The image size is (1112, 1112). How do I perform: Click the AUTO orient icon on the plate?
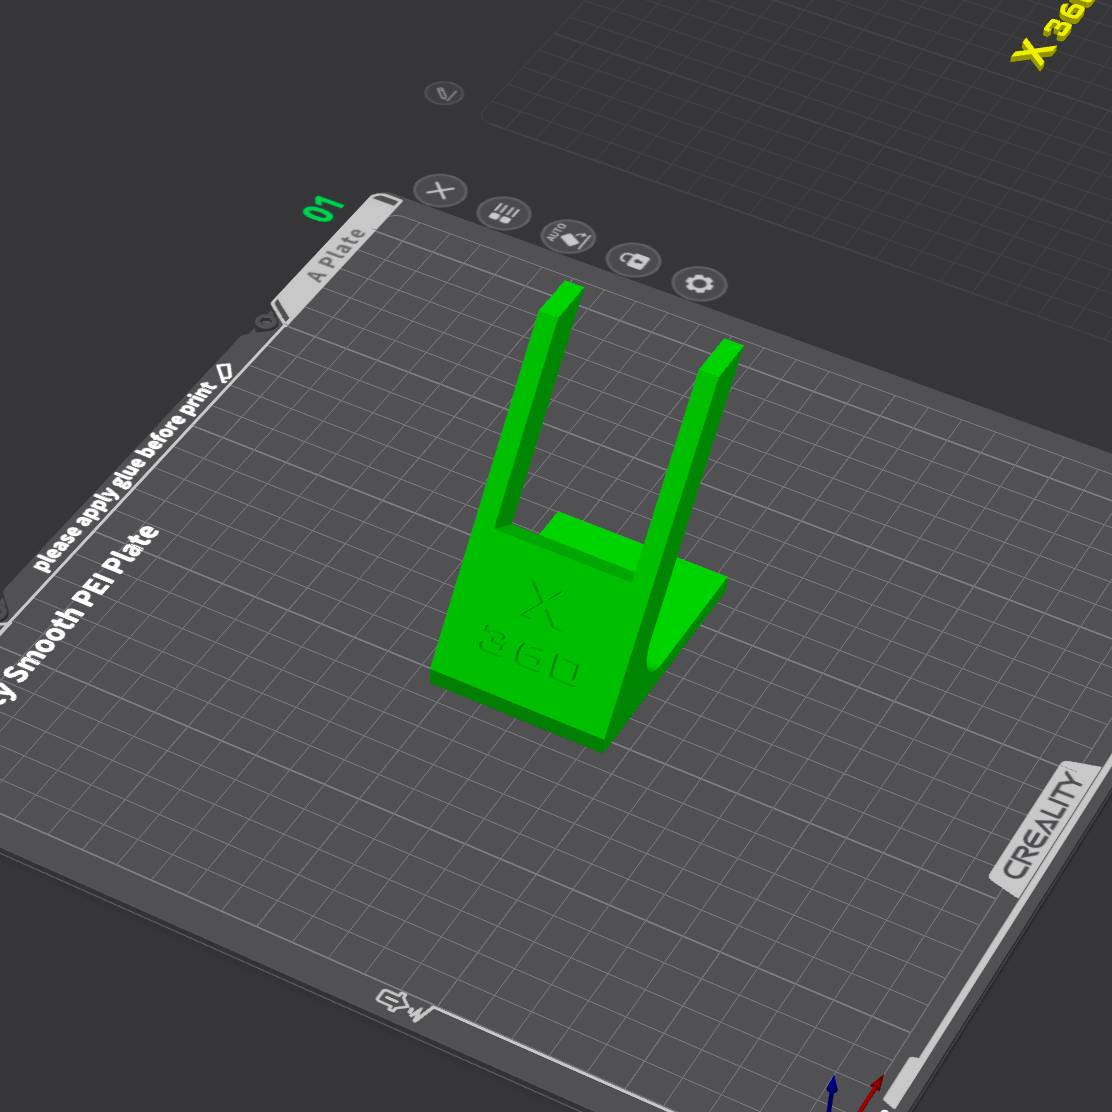tap(568, 237)
